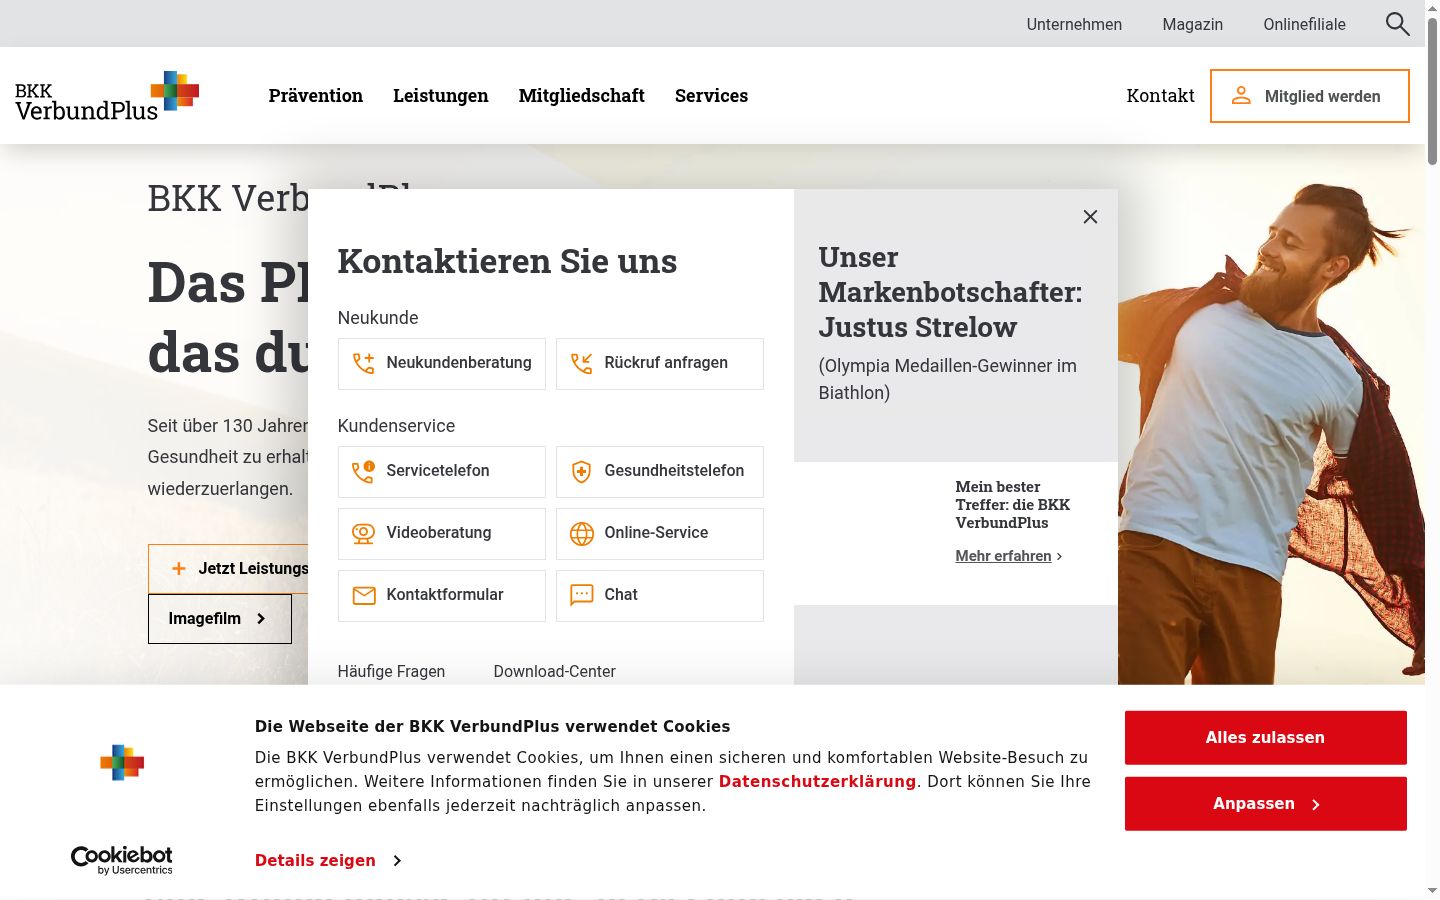Open the Mitgliedschaft menu
1440x900 pixels.
coord(582,96)
